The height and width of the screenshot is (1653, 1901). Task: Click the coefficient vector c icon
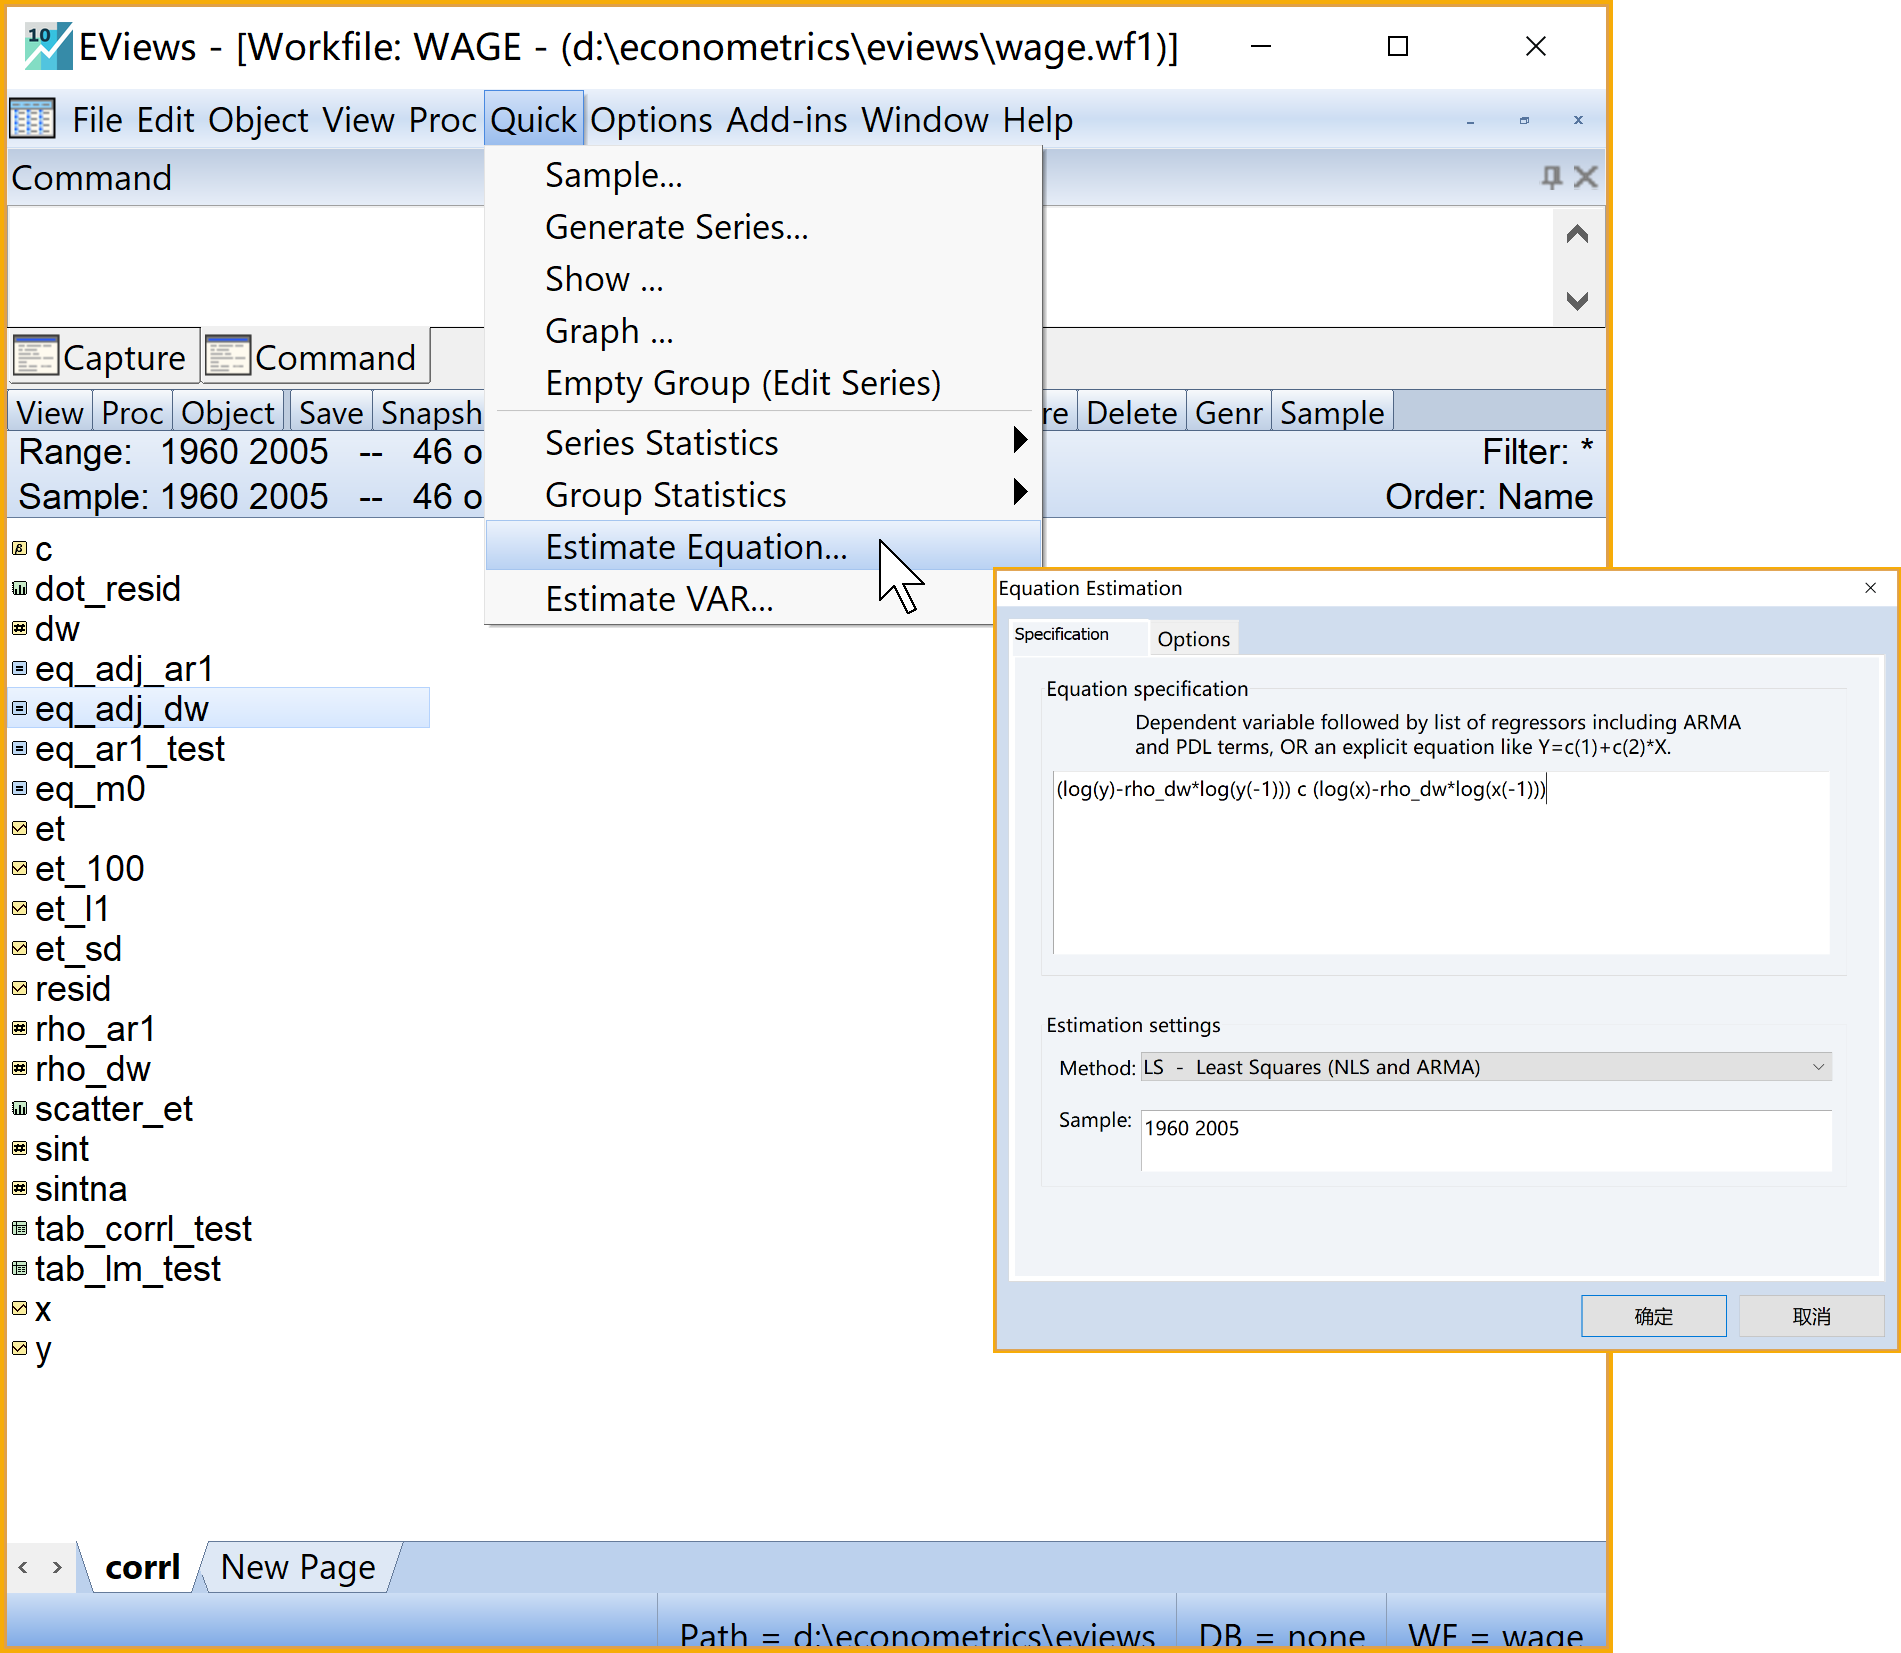pyautogui.click(x=19, y=548)
